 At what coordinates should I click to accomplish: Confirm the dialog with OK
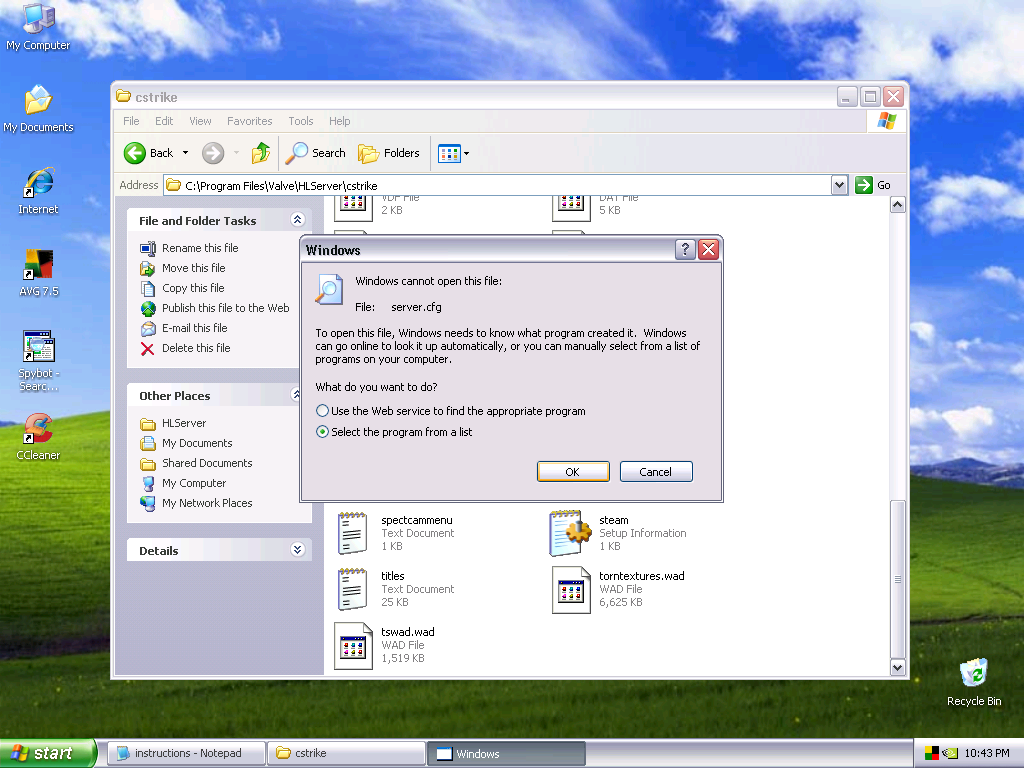[x=573, y=472]
